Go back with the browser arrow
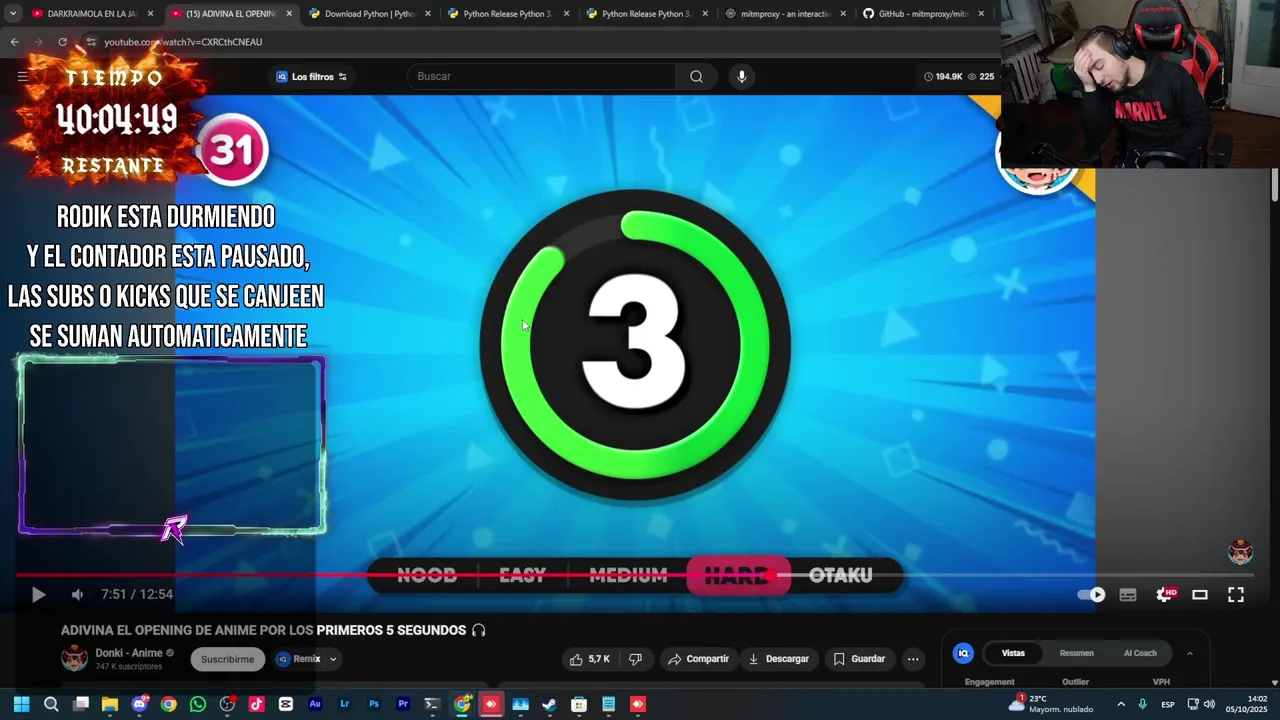This screenshot has width=1280, height=720. [x=14, y=42]
